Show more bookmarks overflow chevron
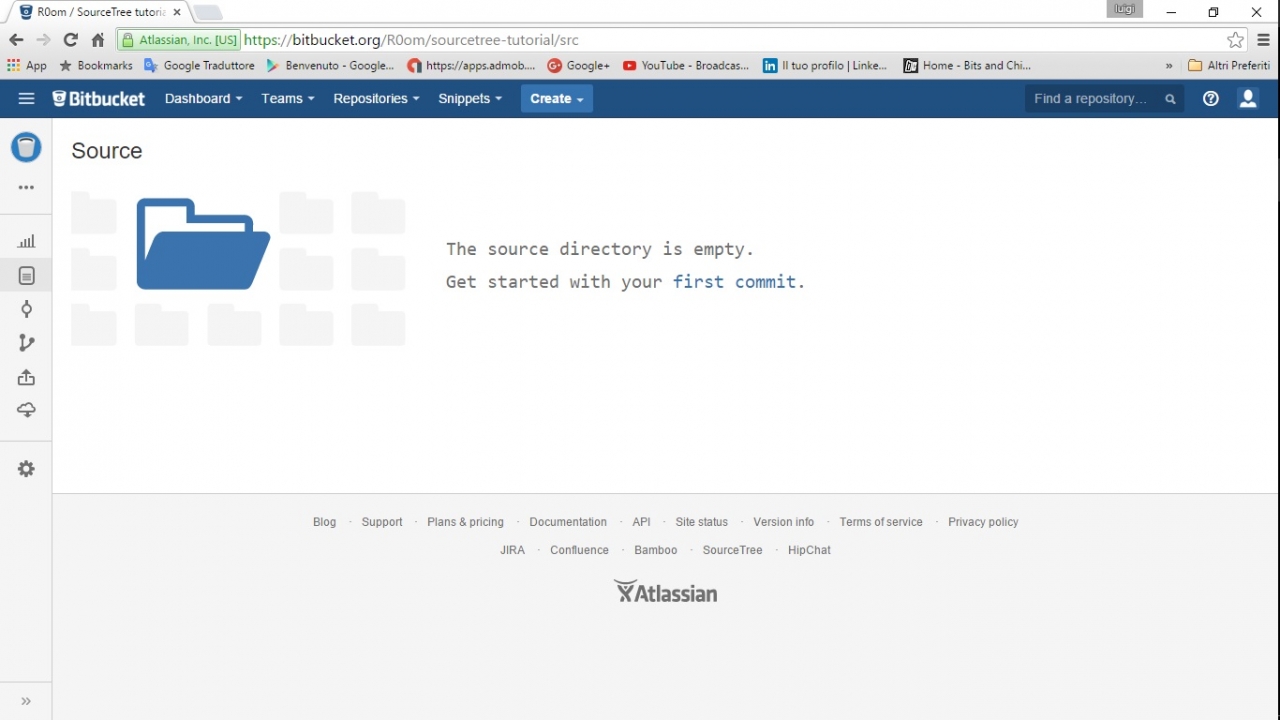 point(1169,65)
